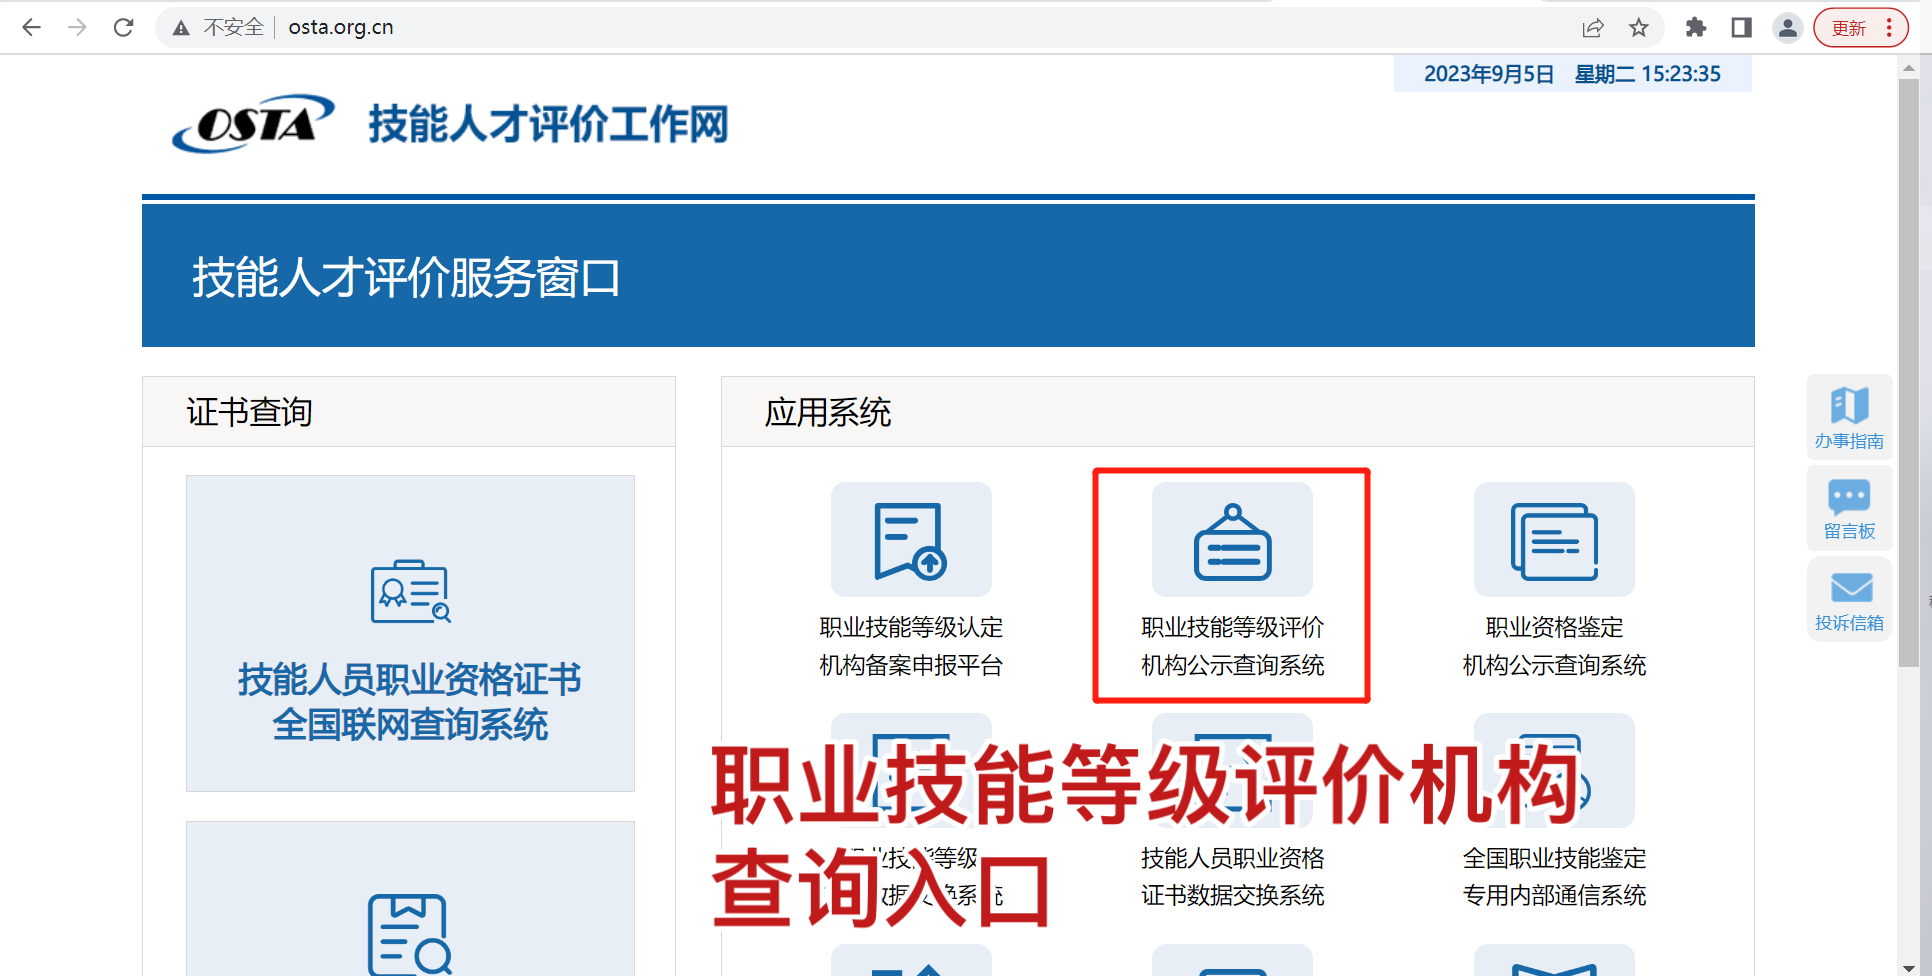Click 职业技能等级认定机构备案申报平台 icon
The height and width of the screenshot is (976, 1932).
tap(911, 540)
